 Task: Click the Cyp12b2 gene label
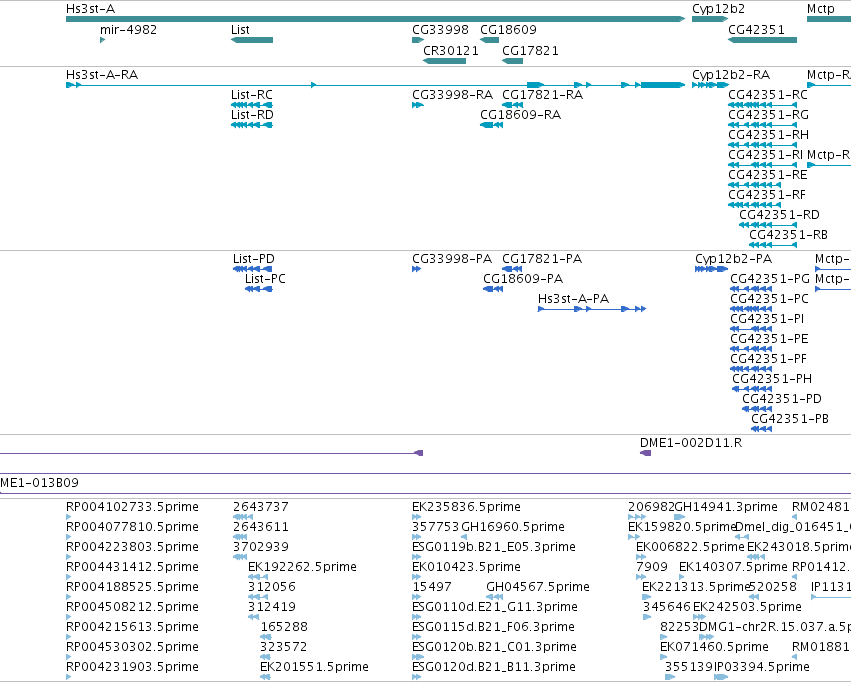pos(719,9)
